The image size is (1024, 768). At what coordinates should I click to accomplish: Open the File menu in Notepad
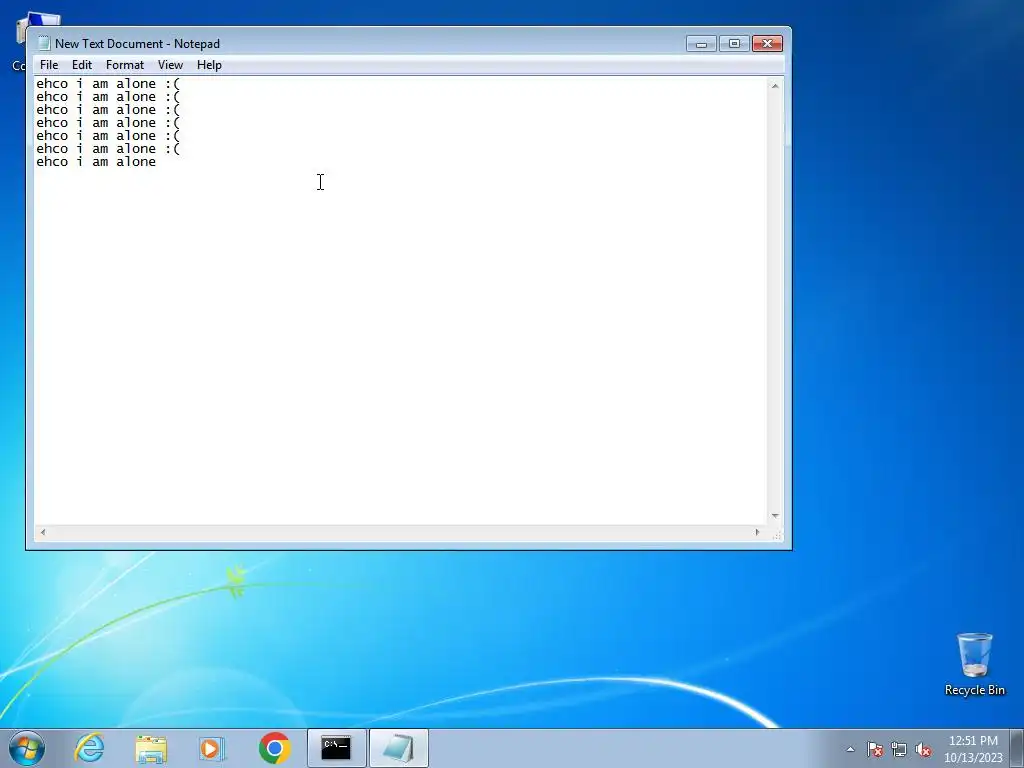(49, 65)
